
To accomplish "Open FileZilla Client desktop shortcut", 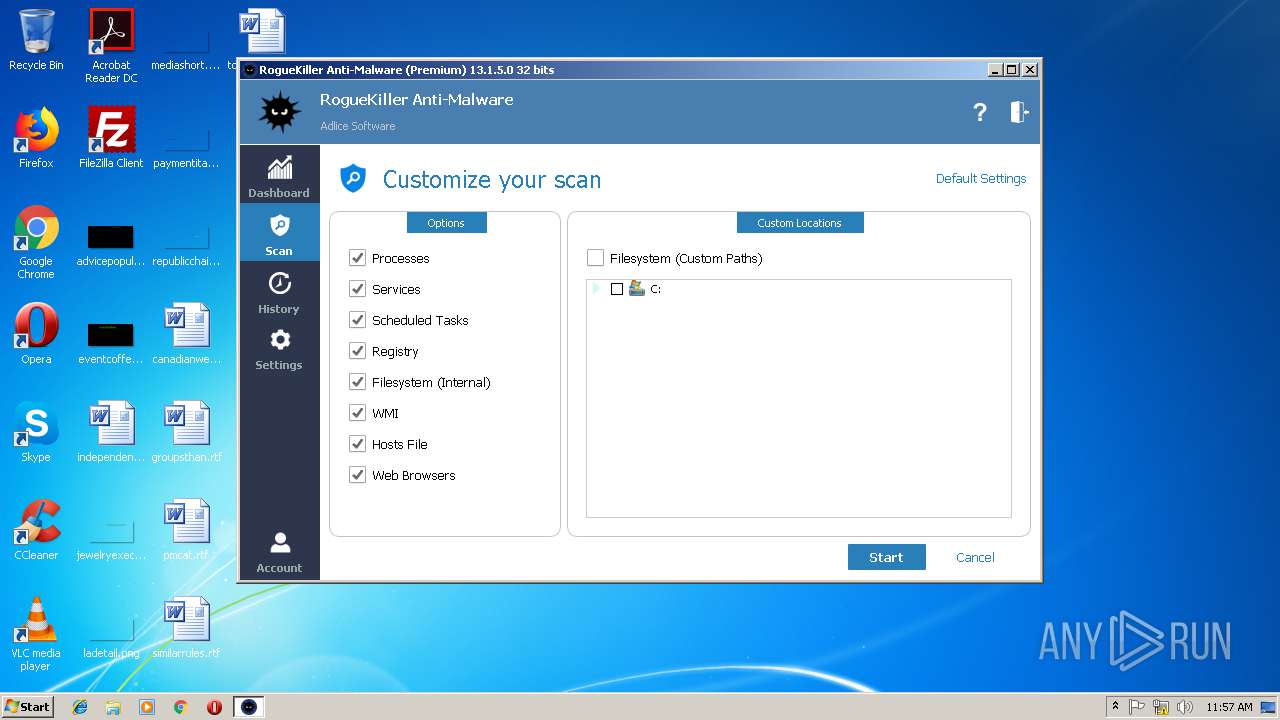I will click(x=111, y=138).
